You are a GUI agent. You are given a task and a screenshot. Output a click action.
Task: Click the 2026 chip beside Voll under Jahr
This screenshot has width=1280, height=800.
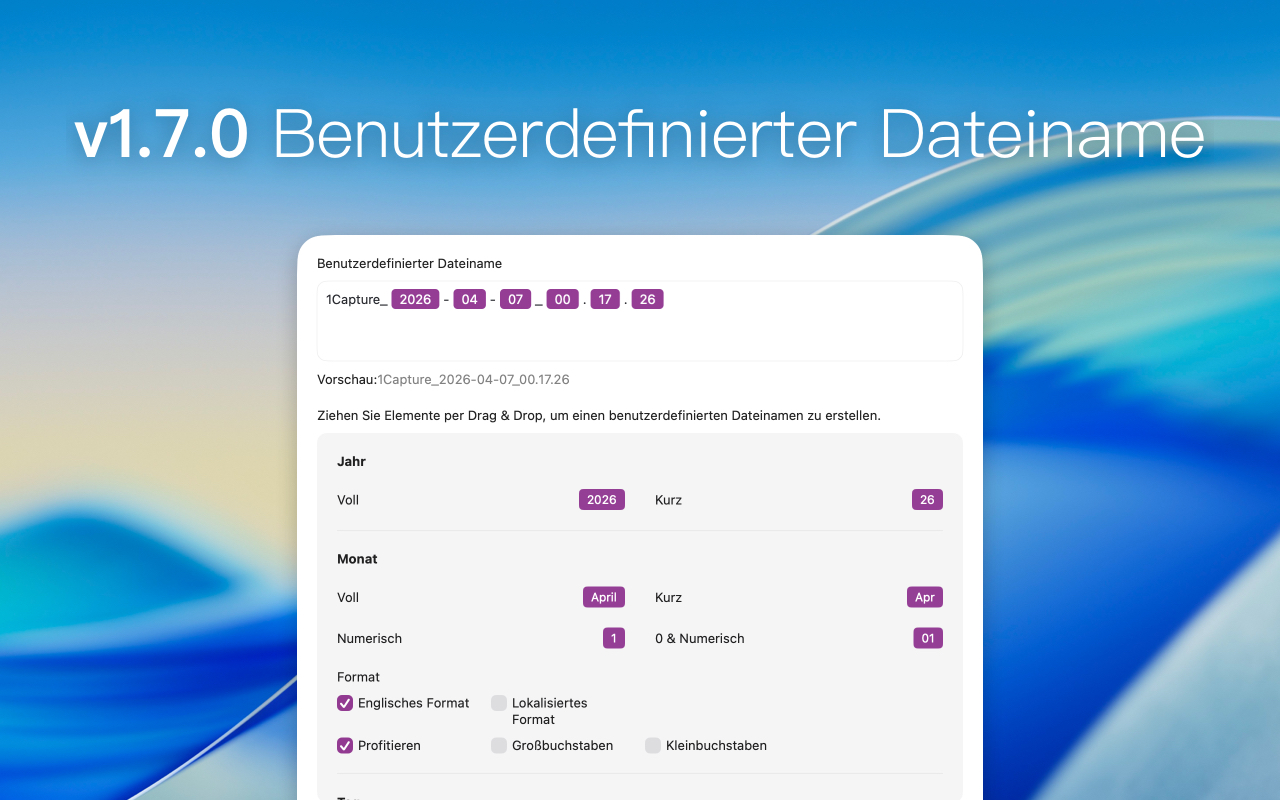click(x=602, y=500)
